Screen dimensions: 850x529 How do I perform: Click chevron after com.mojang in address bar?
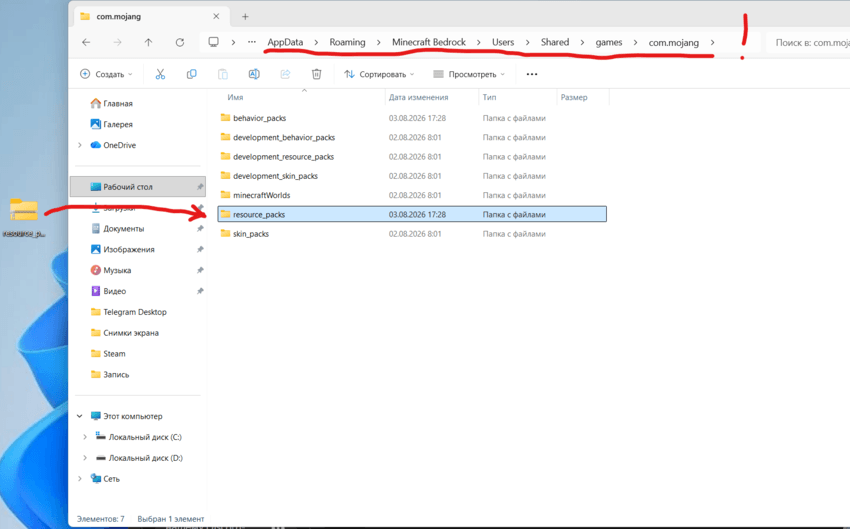coord(712,42)
